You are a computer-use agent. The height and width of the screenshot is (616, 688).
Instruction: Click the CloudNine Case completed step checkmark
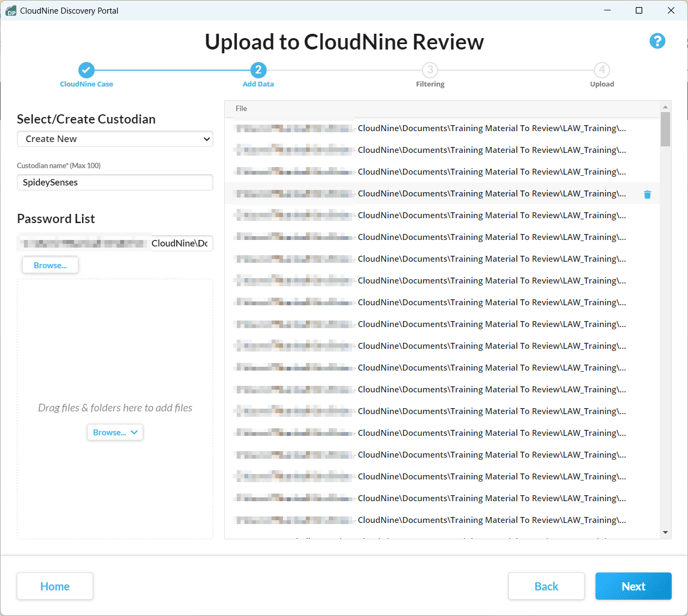point(86,70)
